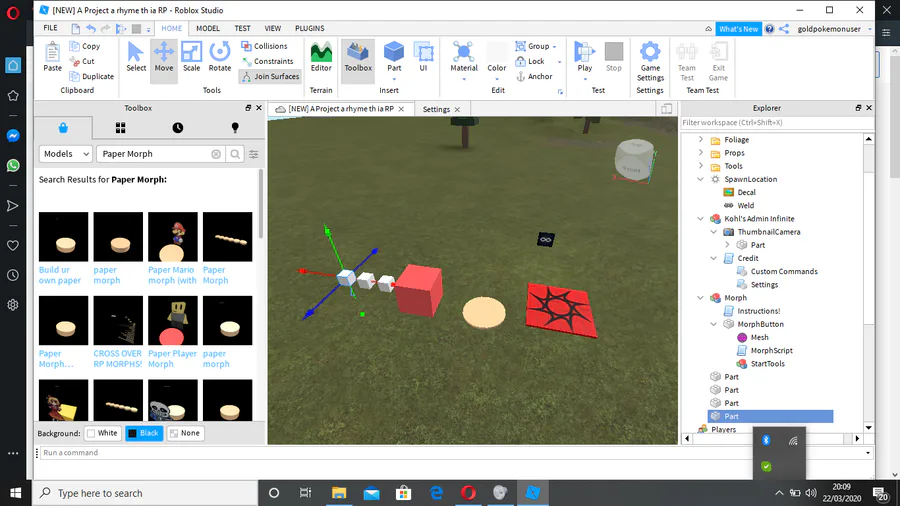Screen dimensions: 900x506
Task: Collapse the Morph model node
Action: 700,298
